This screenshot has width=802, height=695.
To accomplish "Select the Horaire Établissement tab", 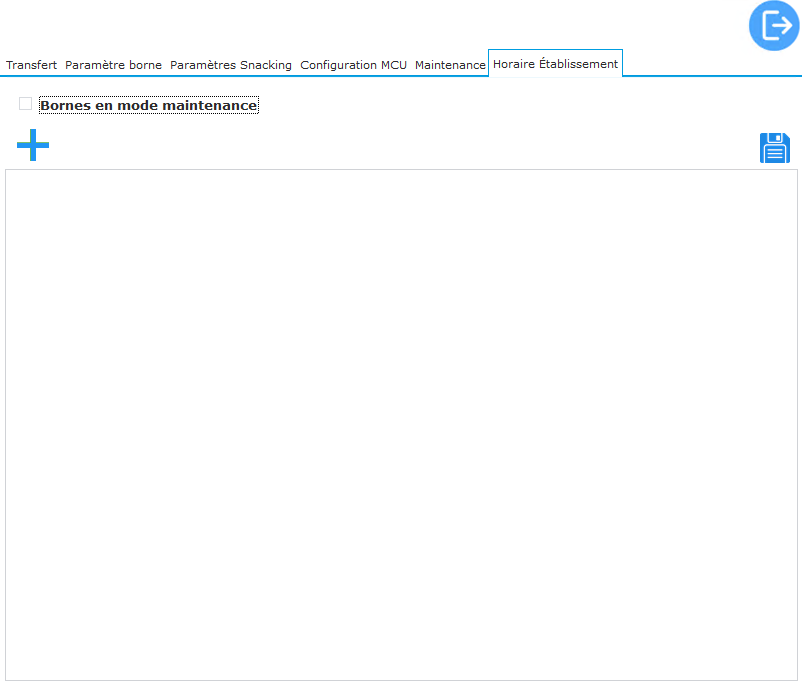I will coord(555,64).
